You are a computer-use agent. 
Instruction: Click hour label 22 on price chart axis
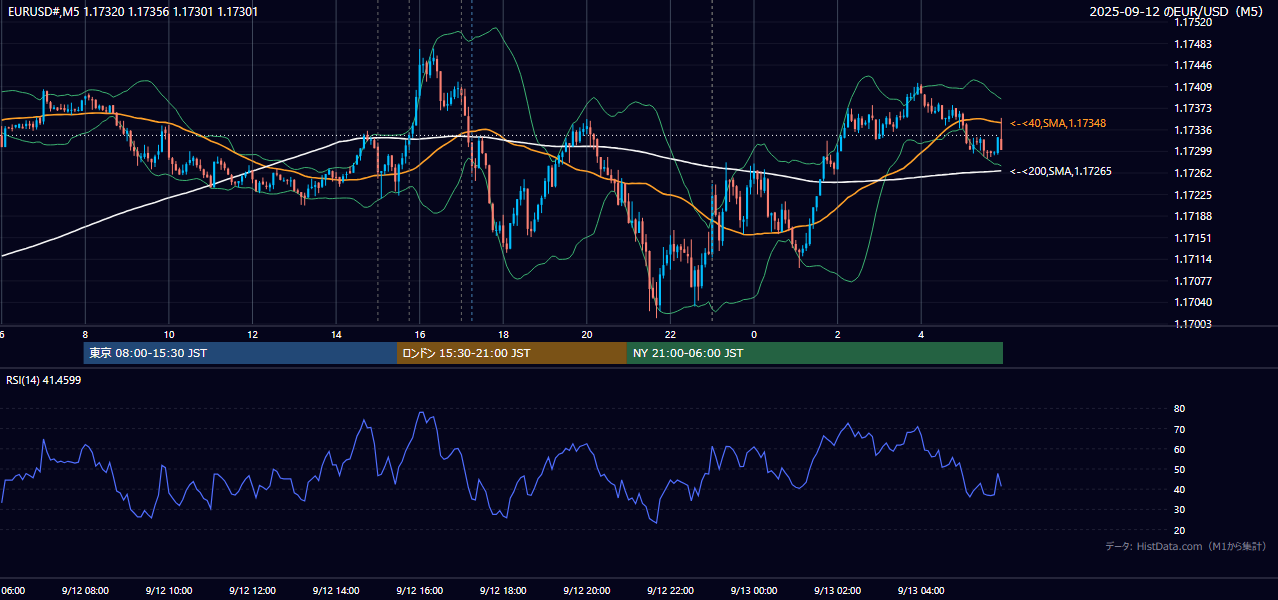pyautogui.click(x=670, y=334)
